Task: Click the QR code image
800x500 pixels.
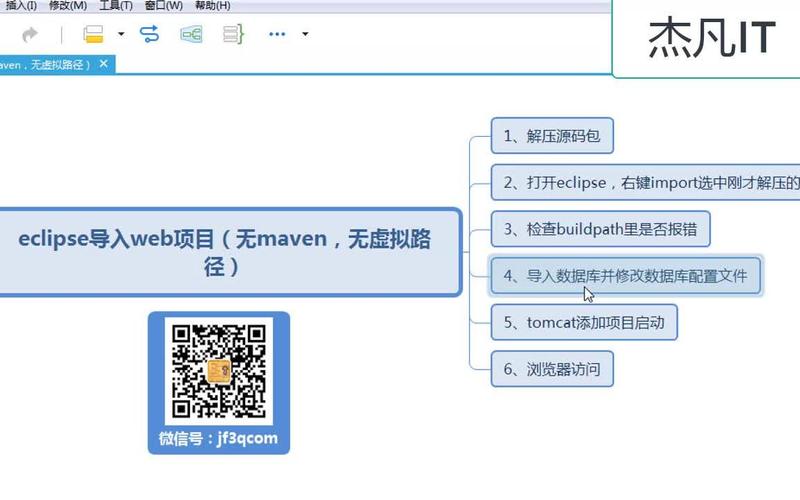Action: coord(219,371)
